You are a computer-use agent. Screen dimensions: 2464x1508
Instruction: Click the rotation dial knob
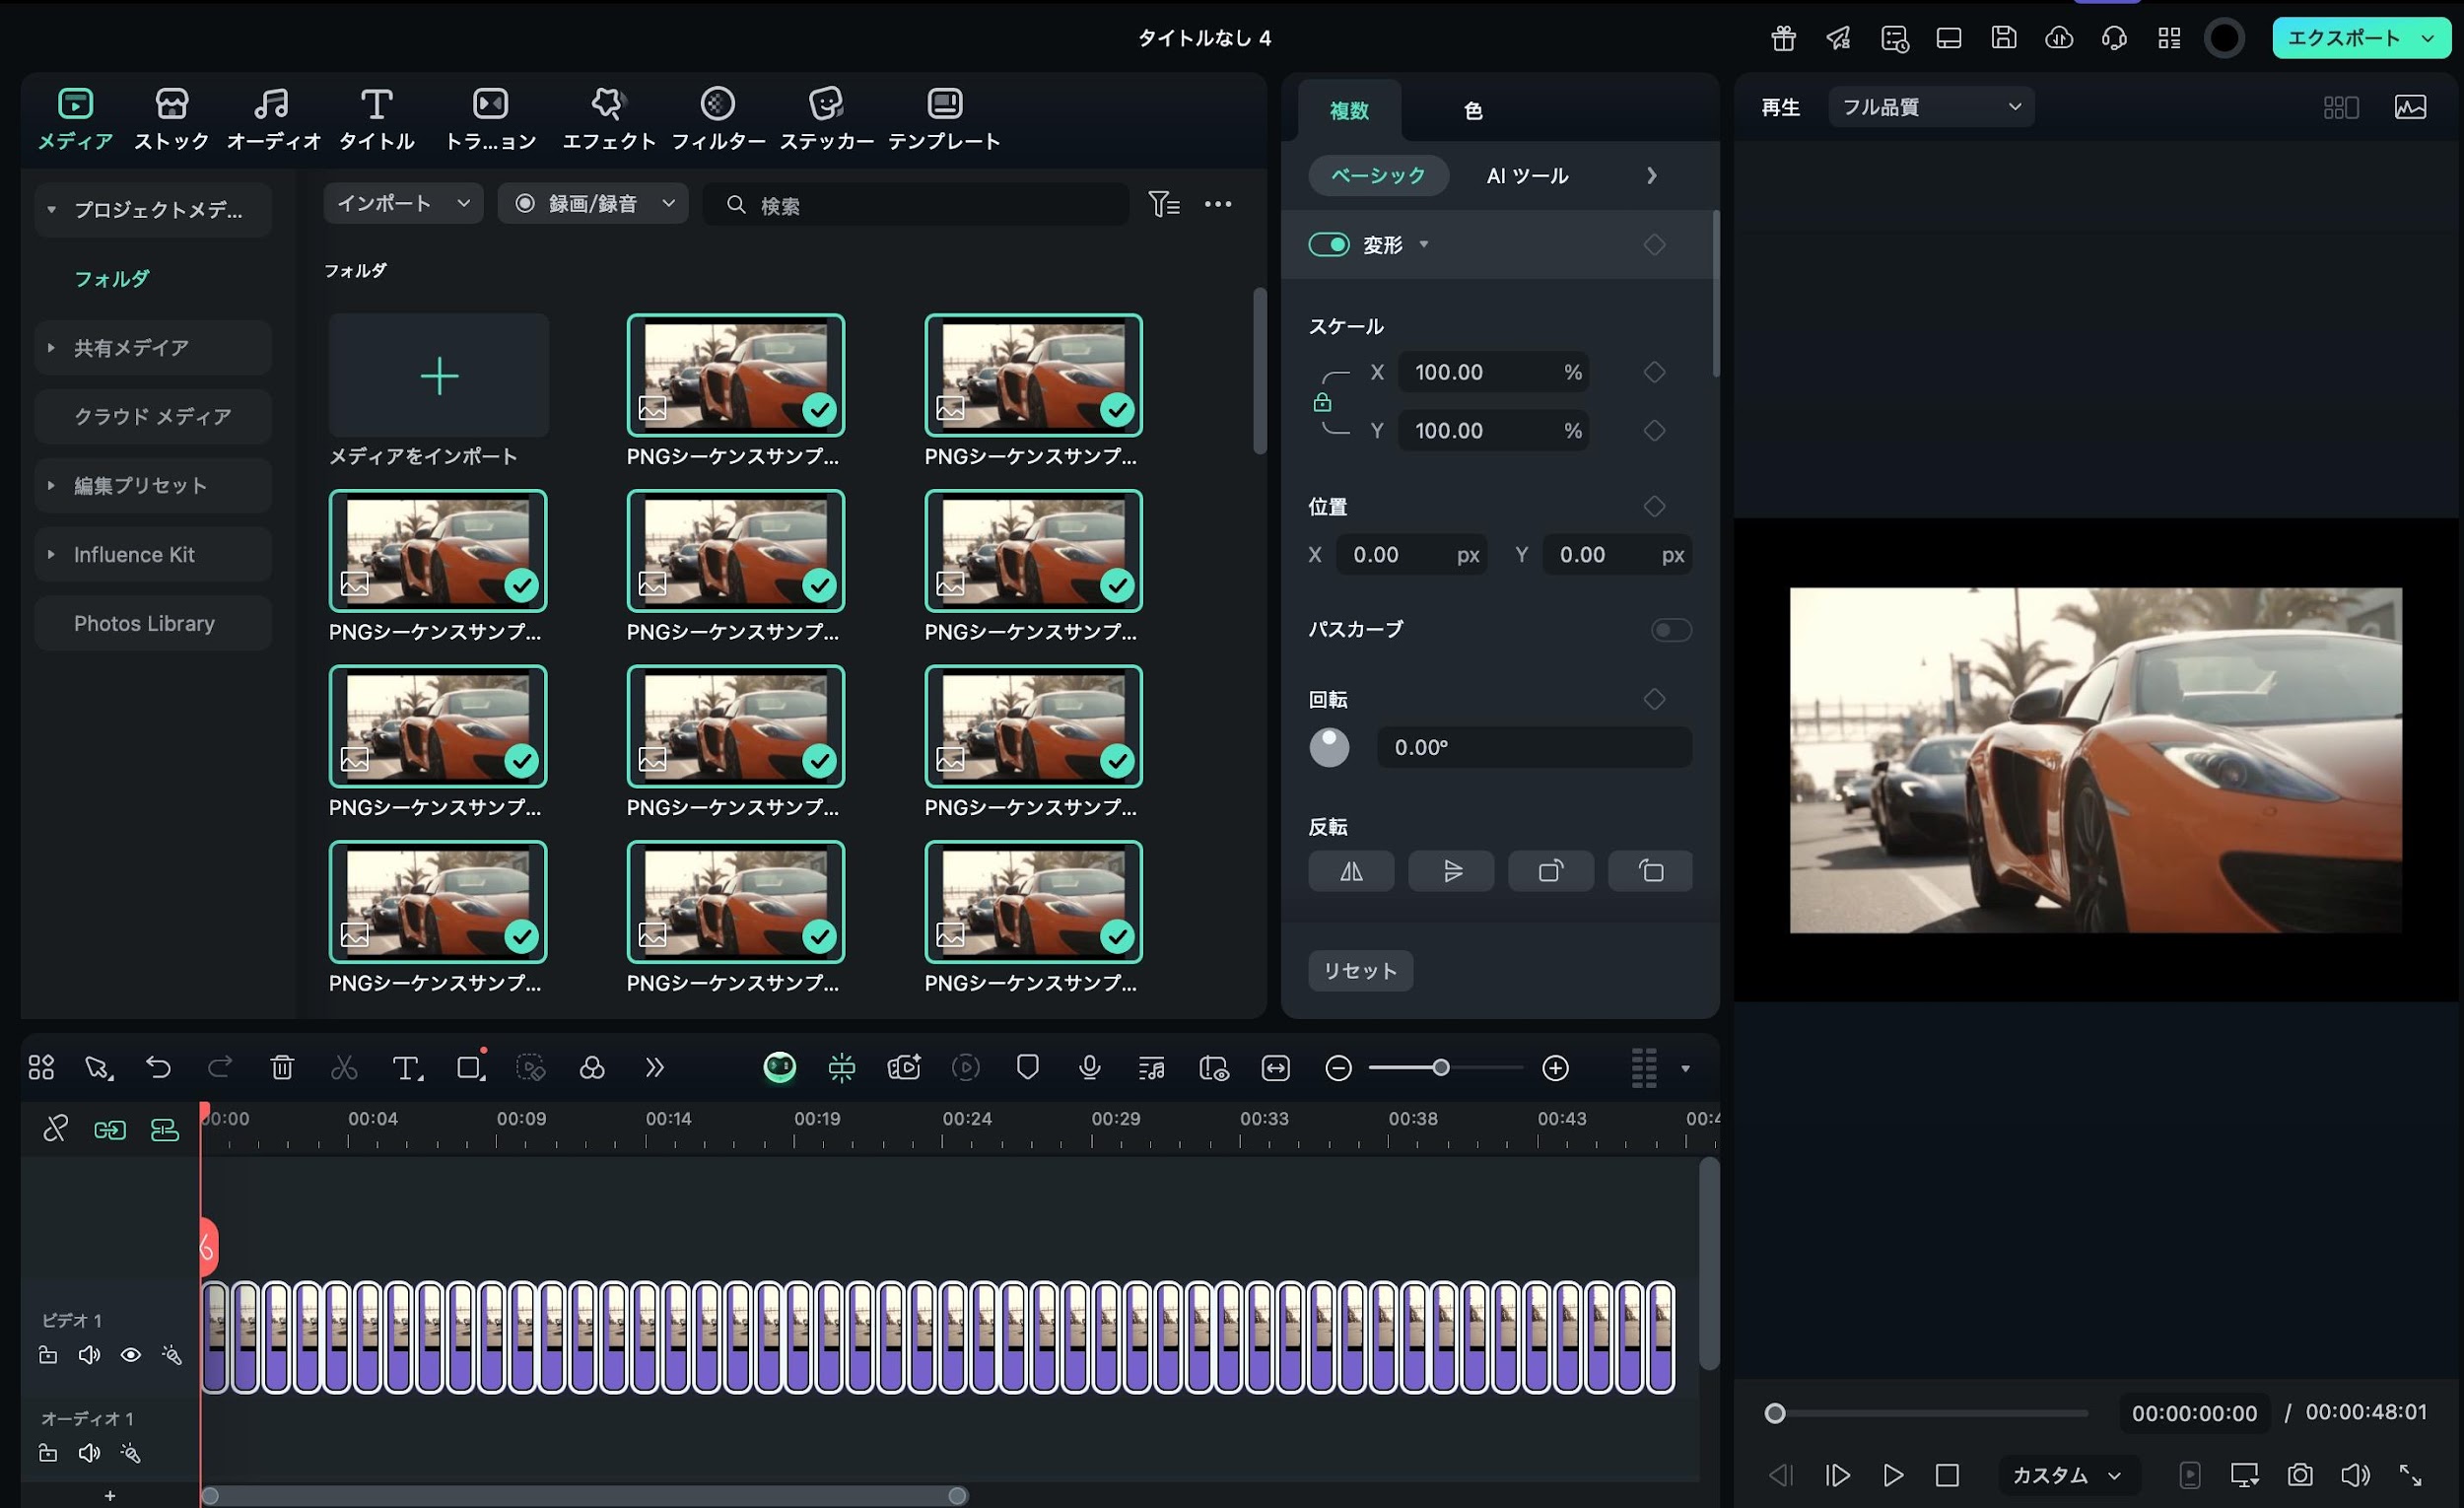tap(1329, 748)
